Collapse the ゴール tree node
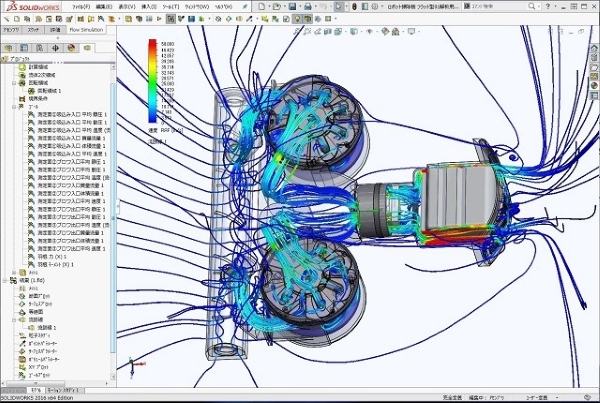Screen dimensions: 600x403 tap(14, 106)
